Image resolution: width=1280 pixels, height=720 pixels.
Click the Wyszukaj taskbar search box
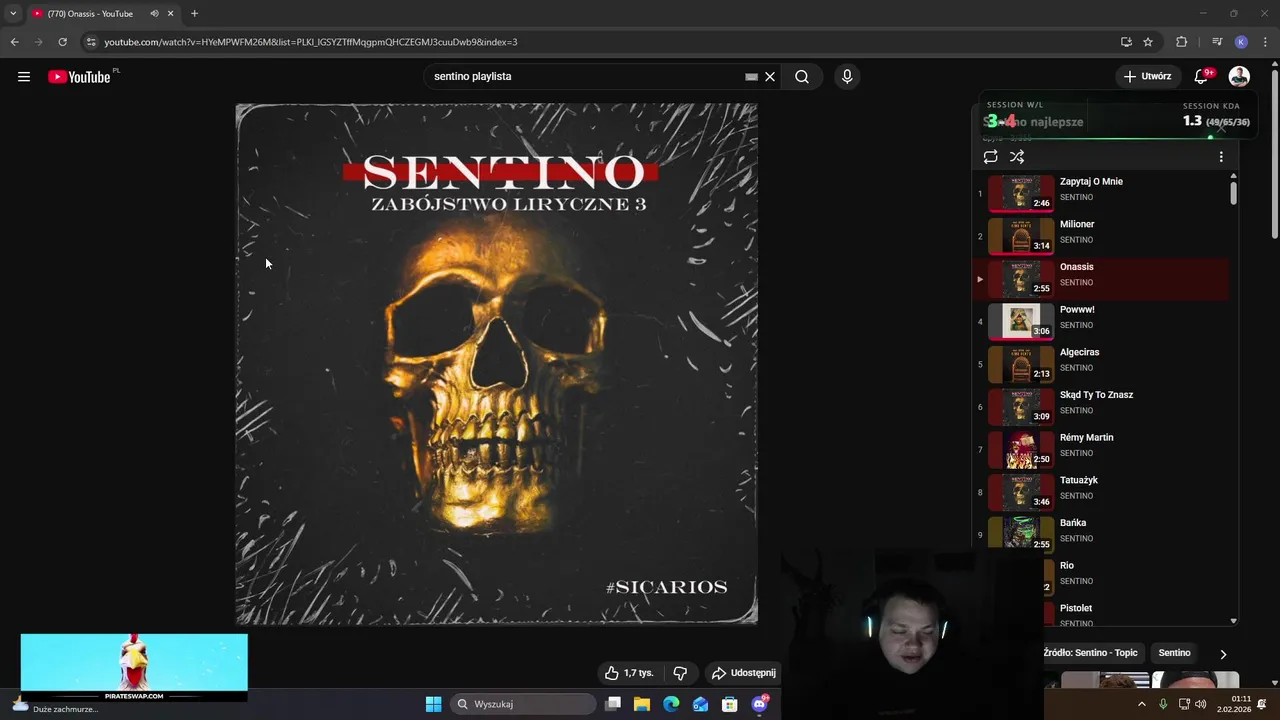(523, 704)
